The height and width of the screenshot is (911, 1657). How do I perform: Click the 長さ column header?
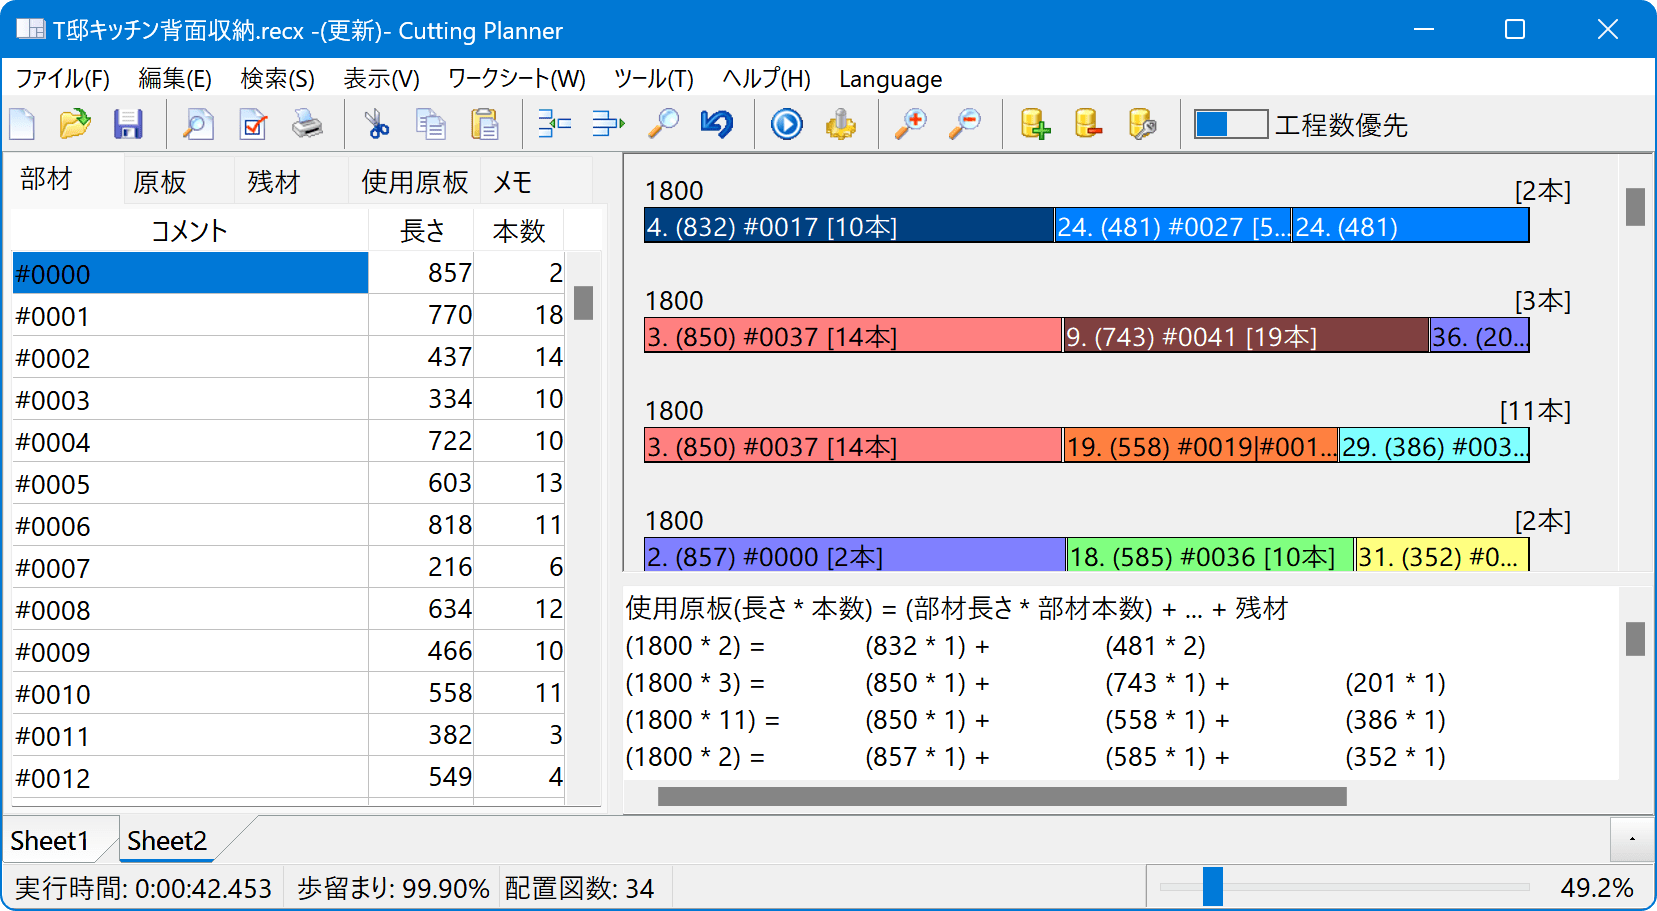pyautogui.click(x=422, y=231)
